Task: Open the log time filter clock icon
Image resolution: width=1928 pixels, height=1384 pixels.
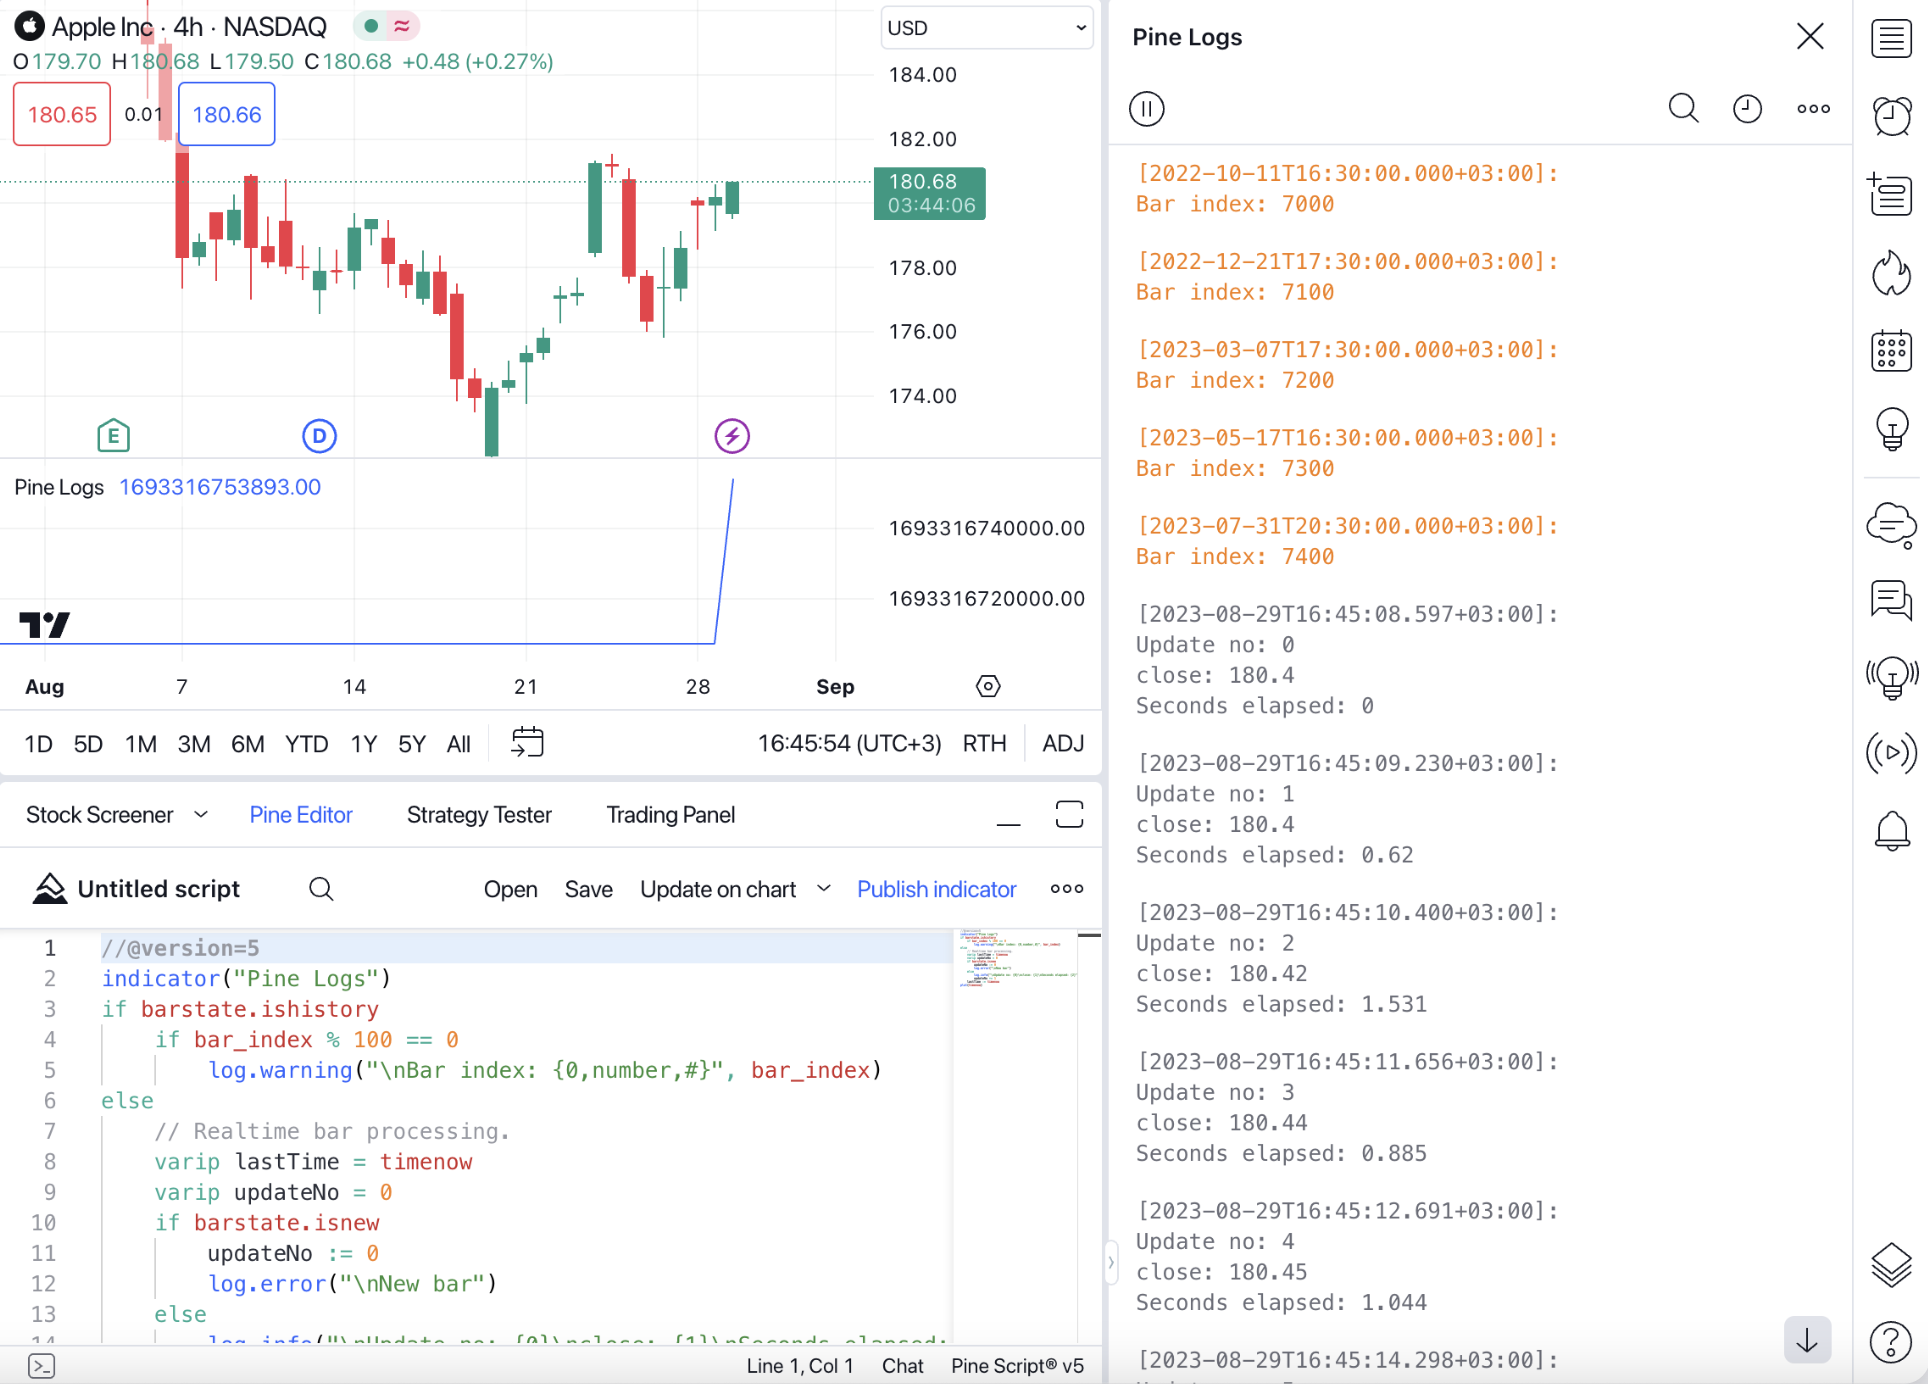Action: (x=1747, y=108)
